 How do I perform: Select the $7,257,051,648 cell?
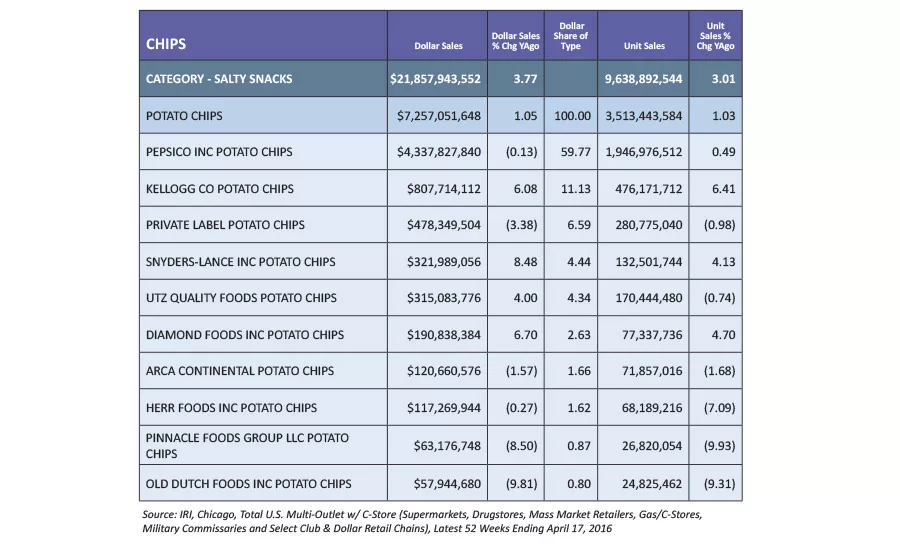point(439,116)
